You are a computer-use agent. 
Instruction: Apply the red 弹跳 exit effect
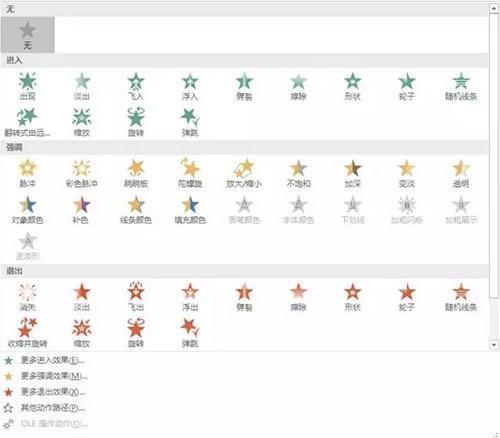click(x=190, y=333)
